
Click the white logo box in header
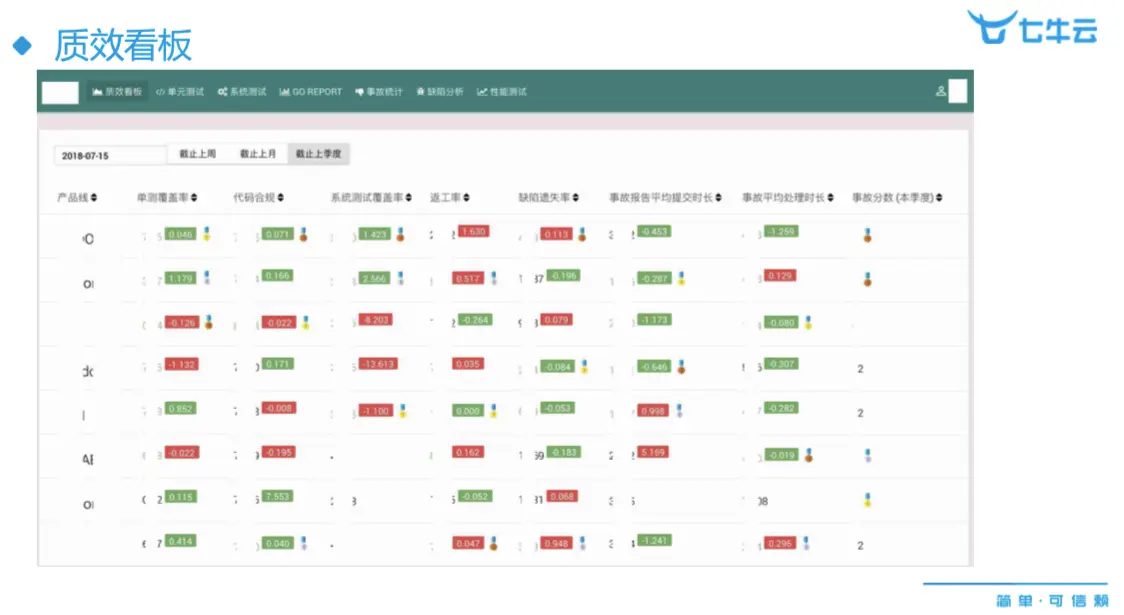(x=60, y=92)
